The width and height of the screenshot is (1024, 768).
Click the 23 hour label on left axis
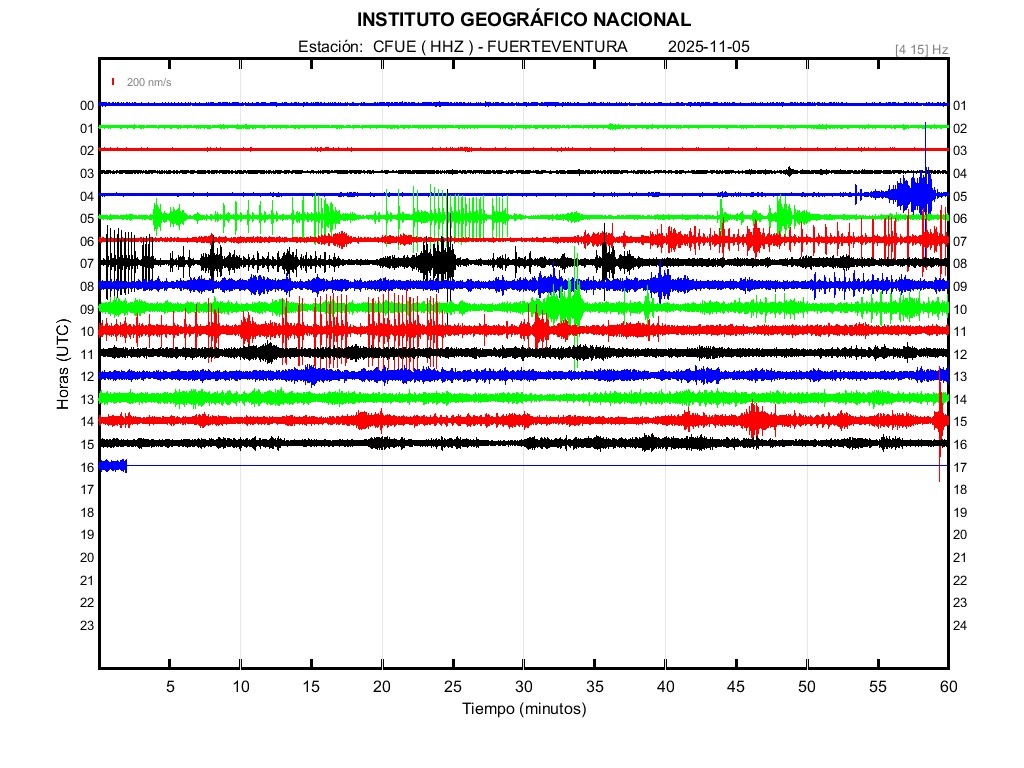[87, 625]
